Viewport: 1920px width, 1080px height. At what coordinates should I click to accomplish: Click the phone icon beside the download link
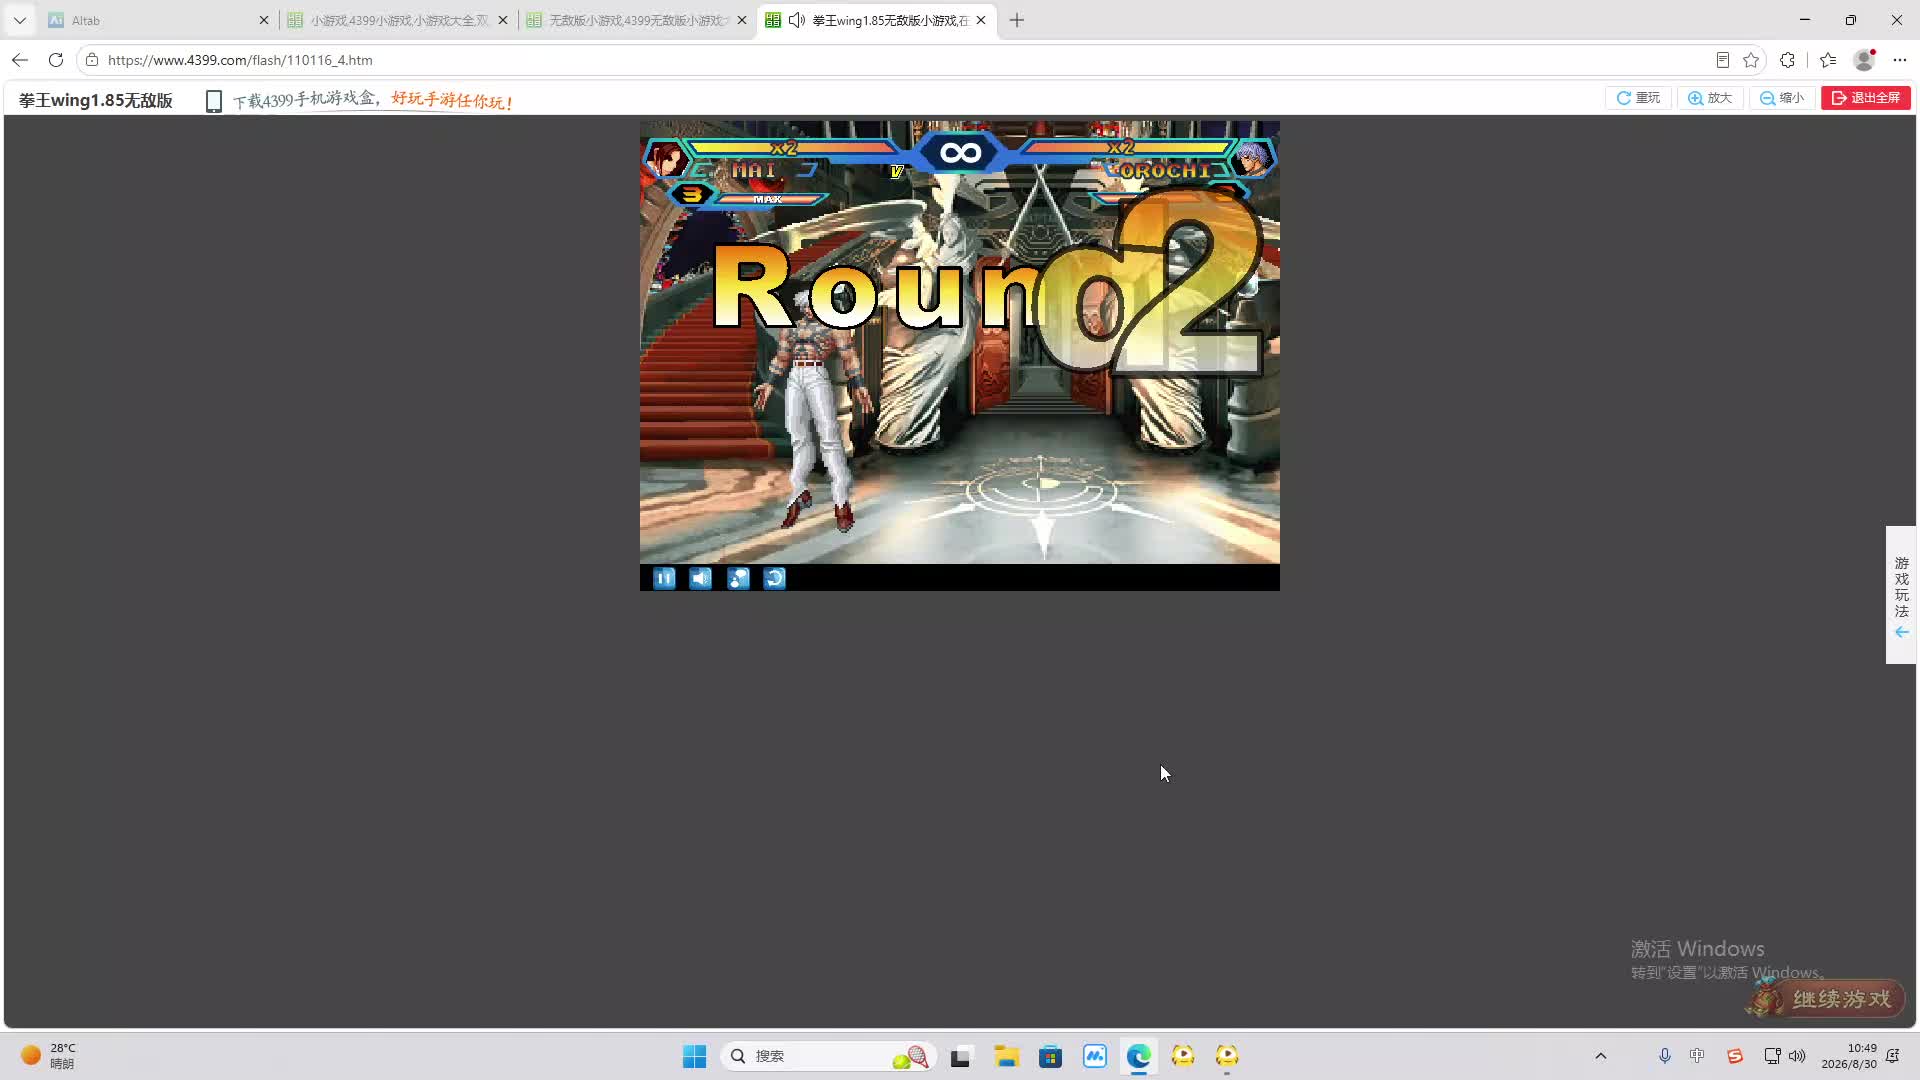coord(213,101)
